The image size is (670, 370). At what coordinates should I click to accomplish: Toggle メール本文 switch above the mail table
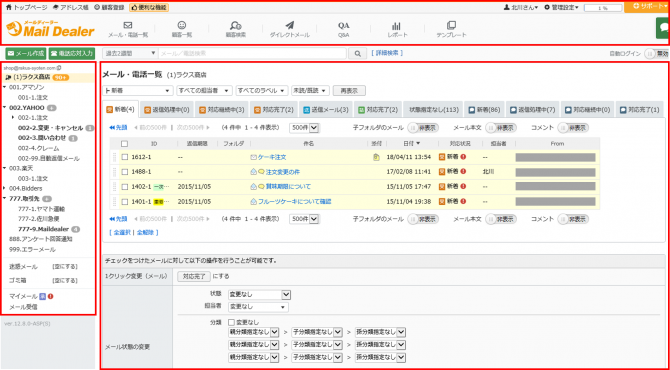501,127
